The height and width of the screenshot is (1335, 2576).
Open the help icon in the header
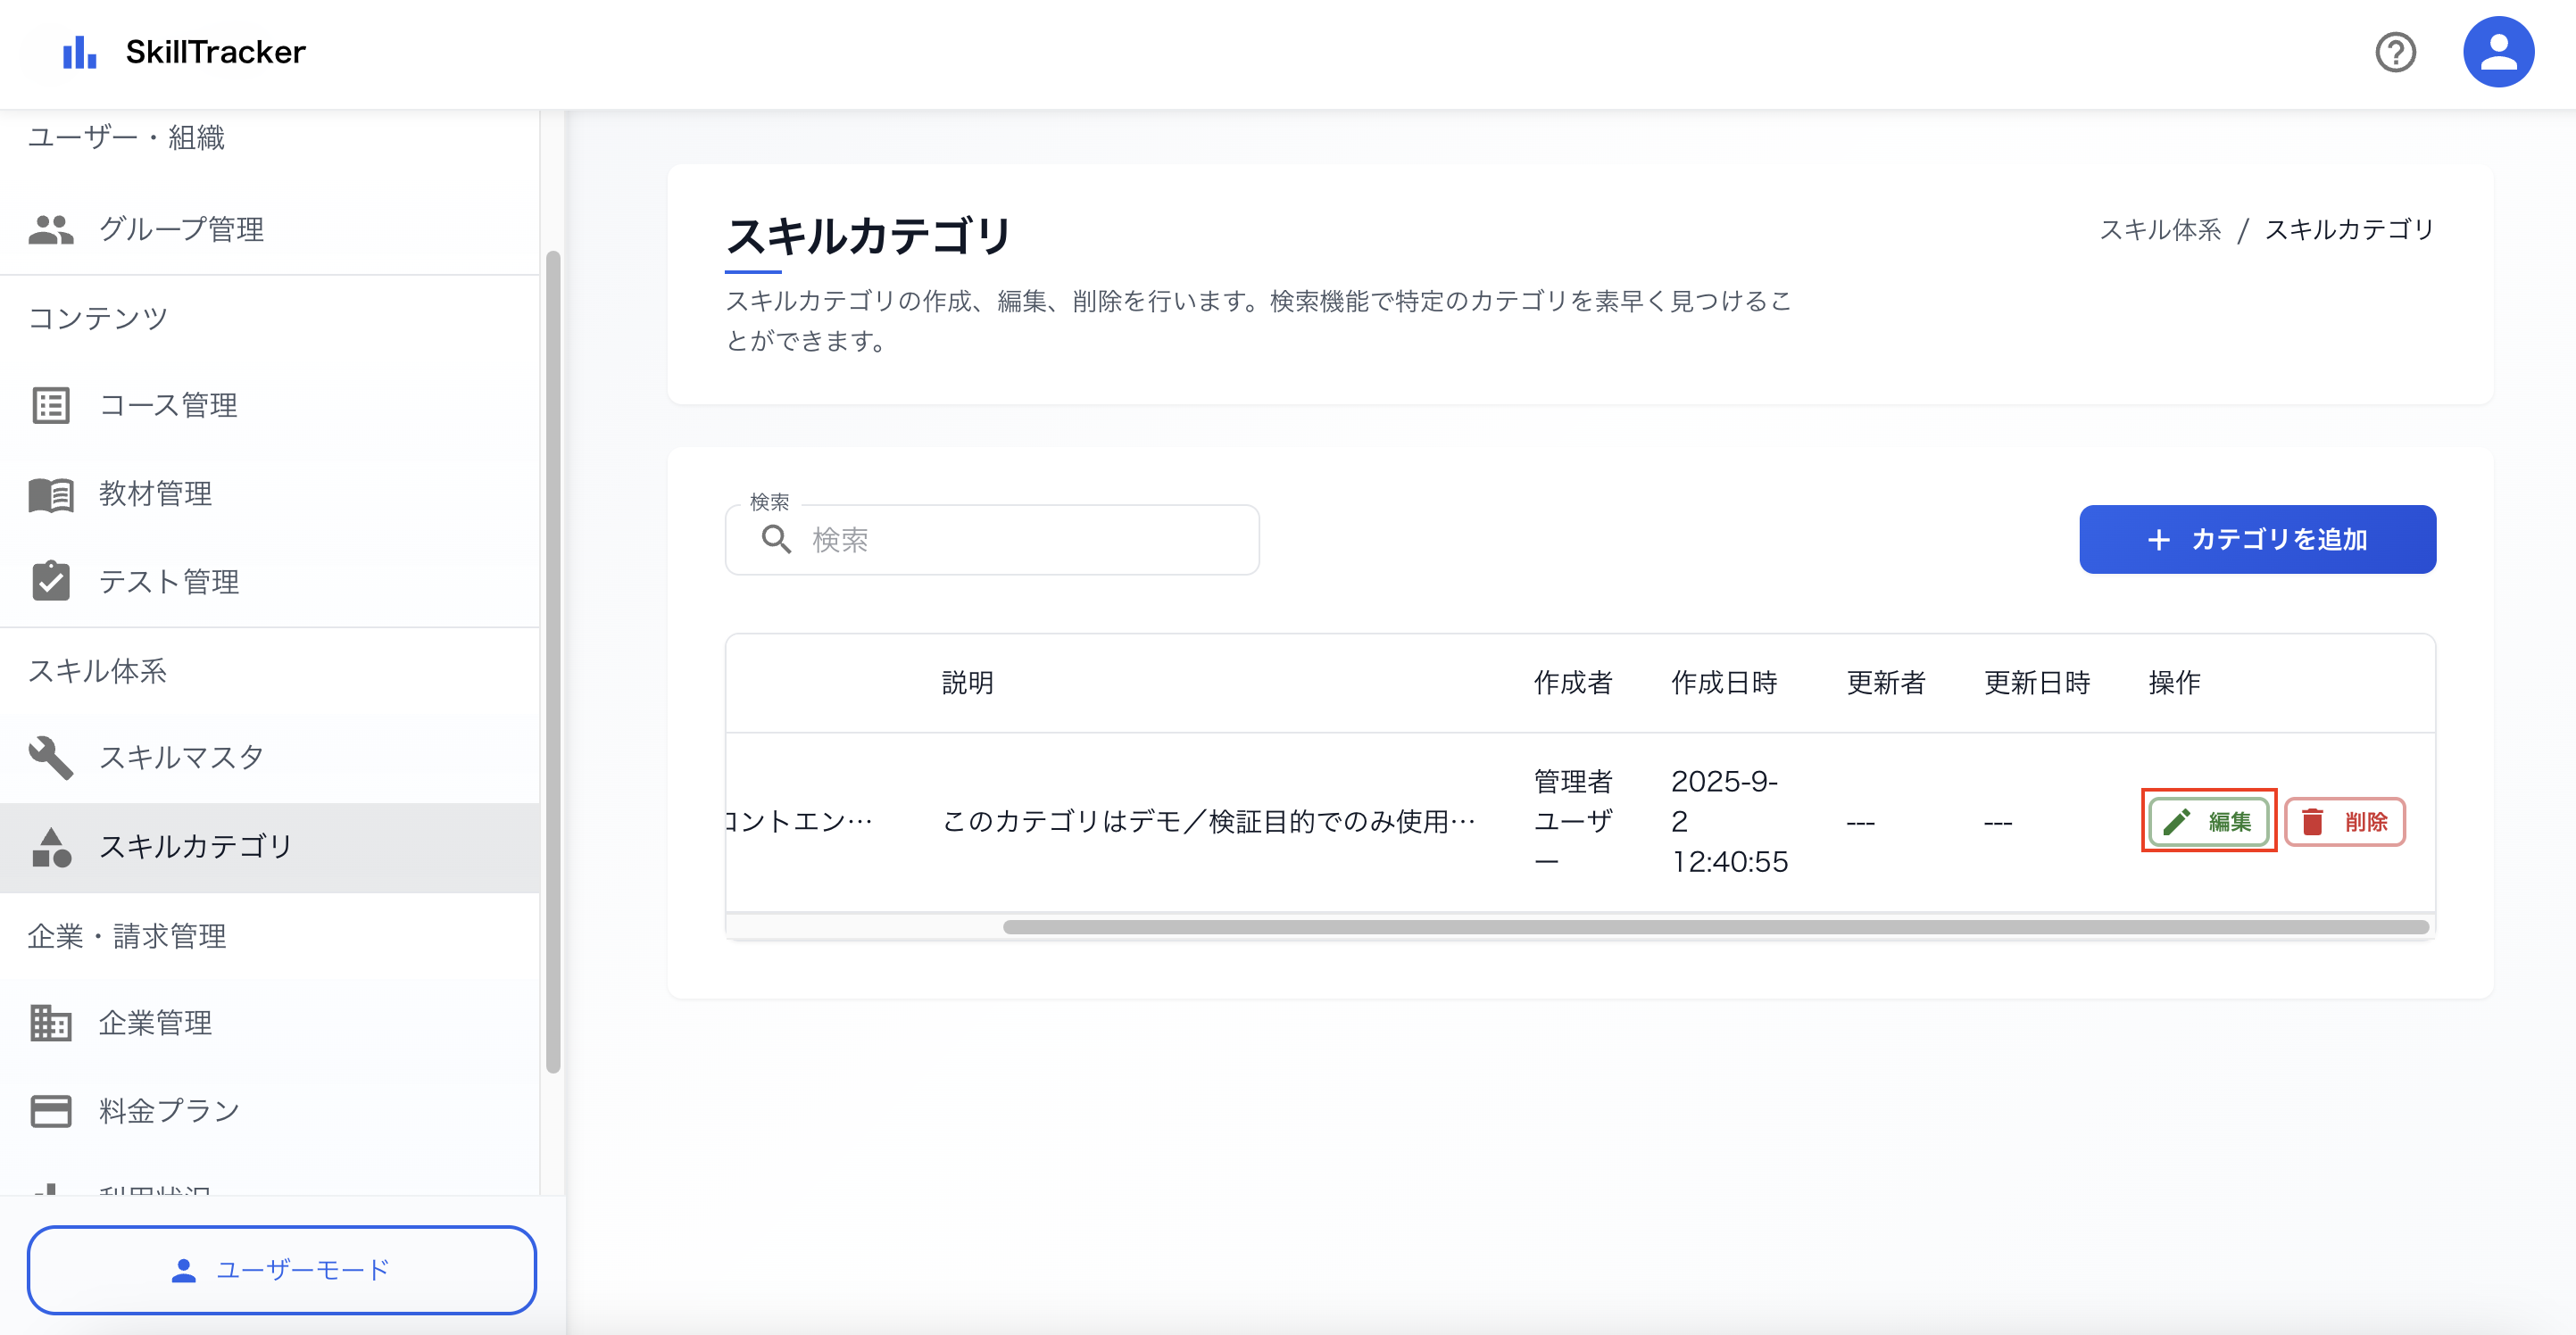2396,53
